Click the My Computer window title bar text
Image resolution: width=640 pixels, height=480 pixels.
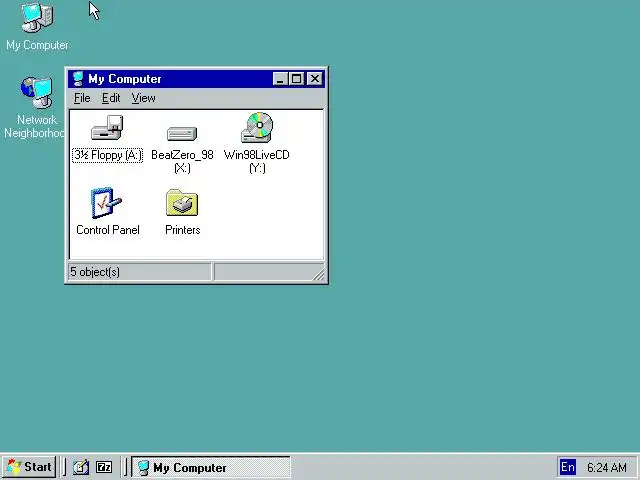tap(124, 79)
